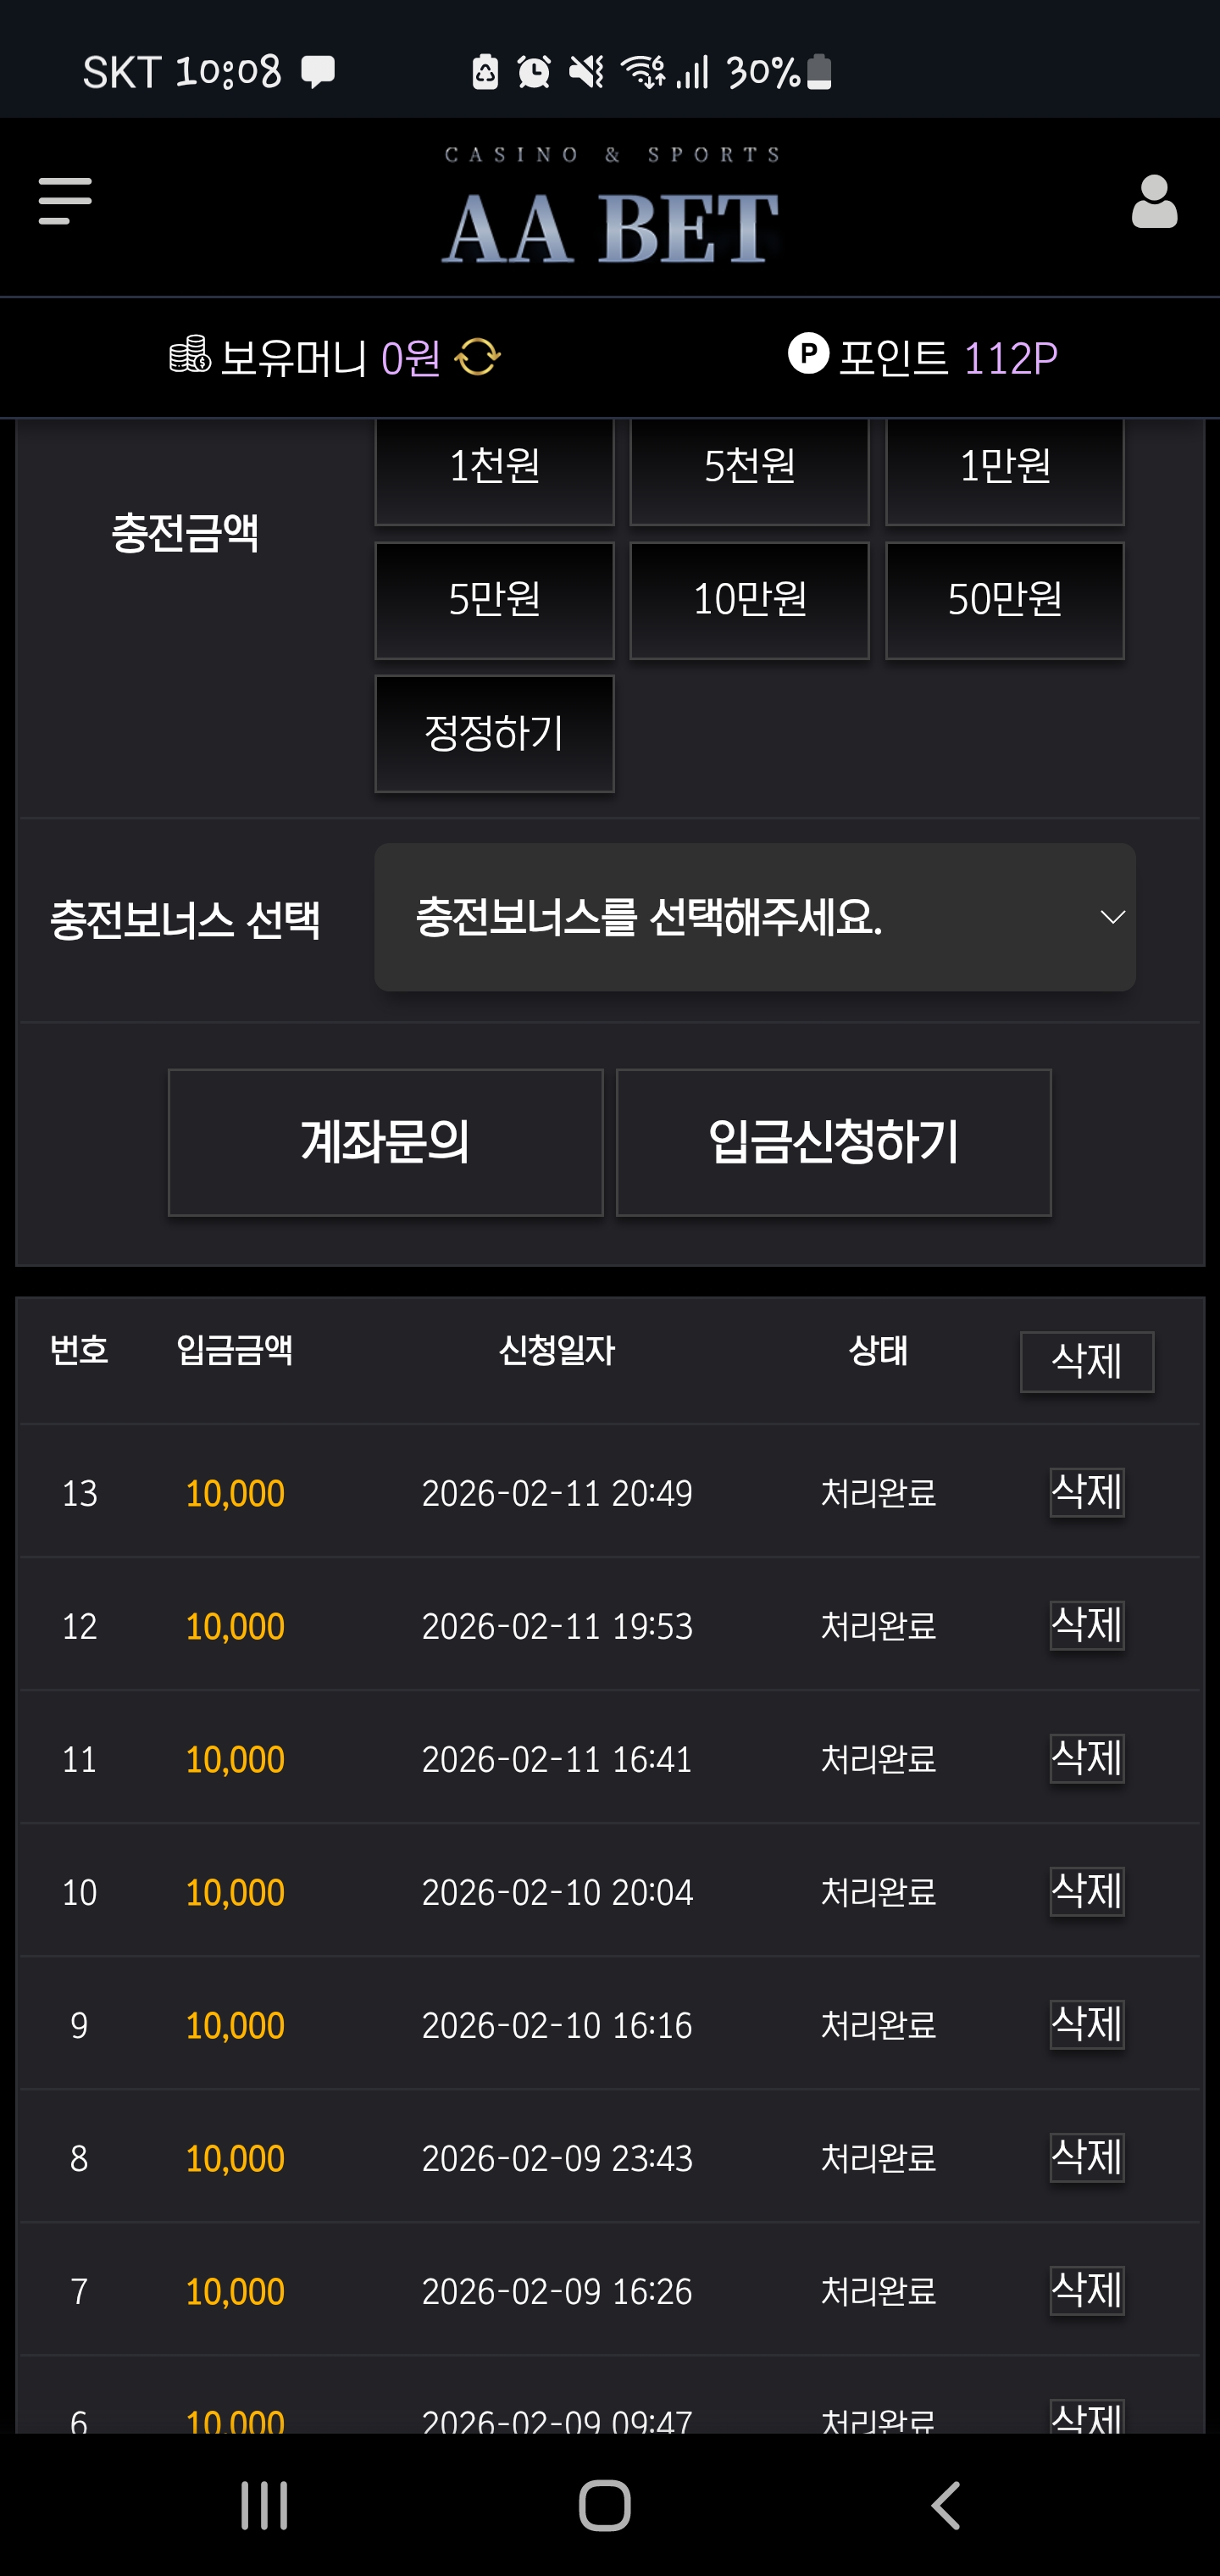Open Android recent apps icon
Screen dimensions: 1220x2576
(x=264, y=2505)
